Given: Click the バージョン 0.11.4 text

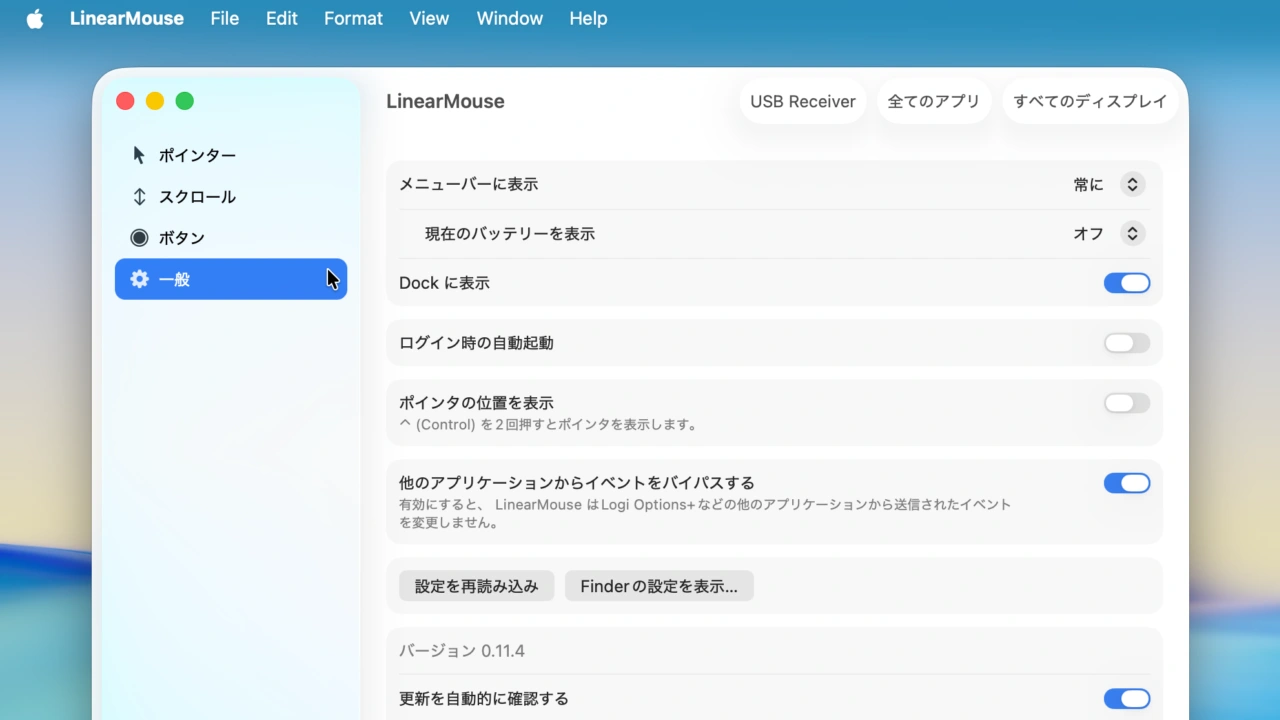Looking at the screenshot, I should click(x=462, y=651).
